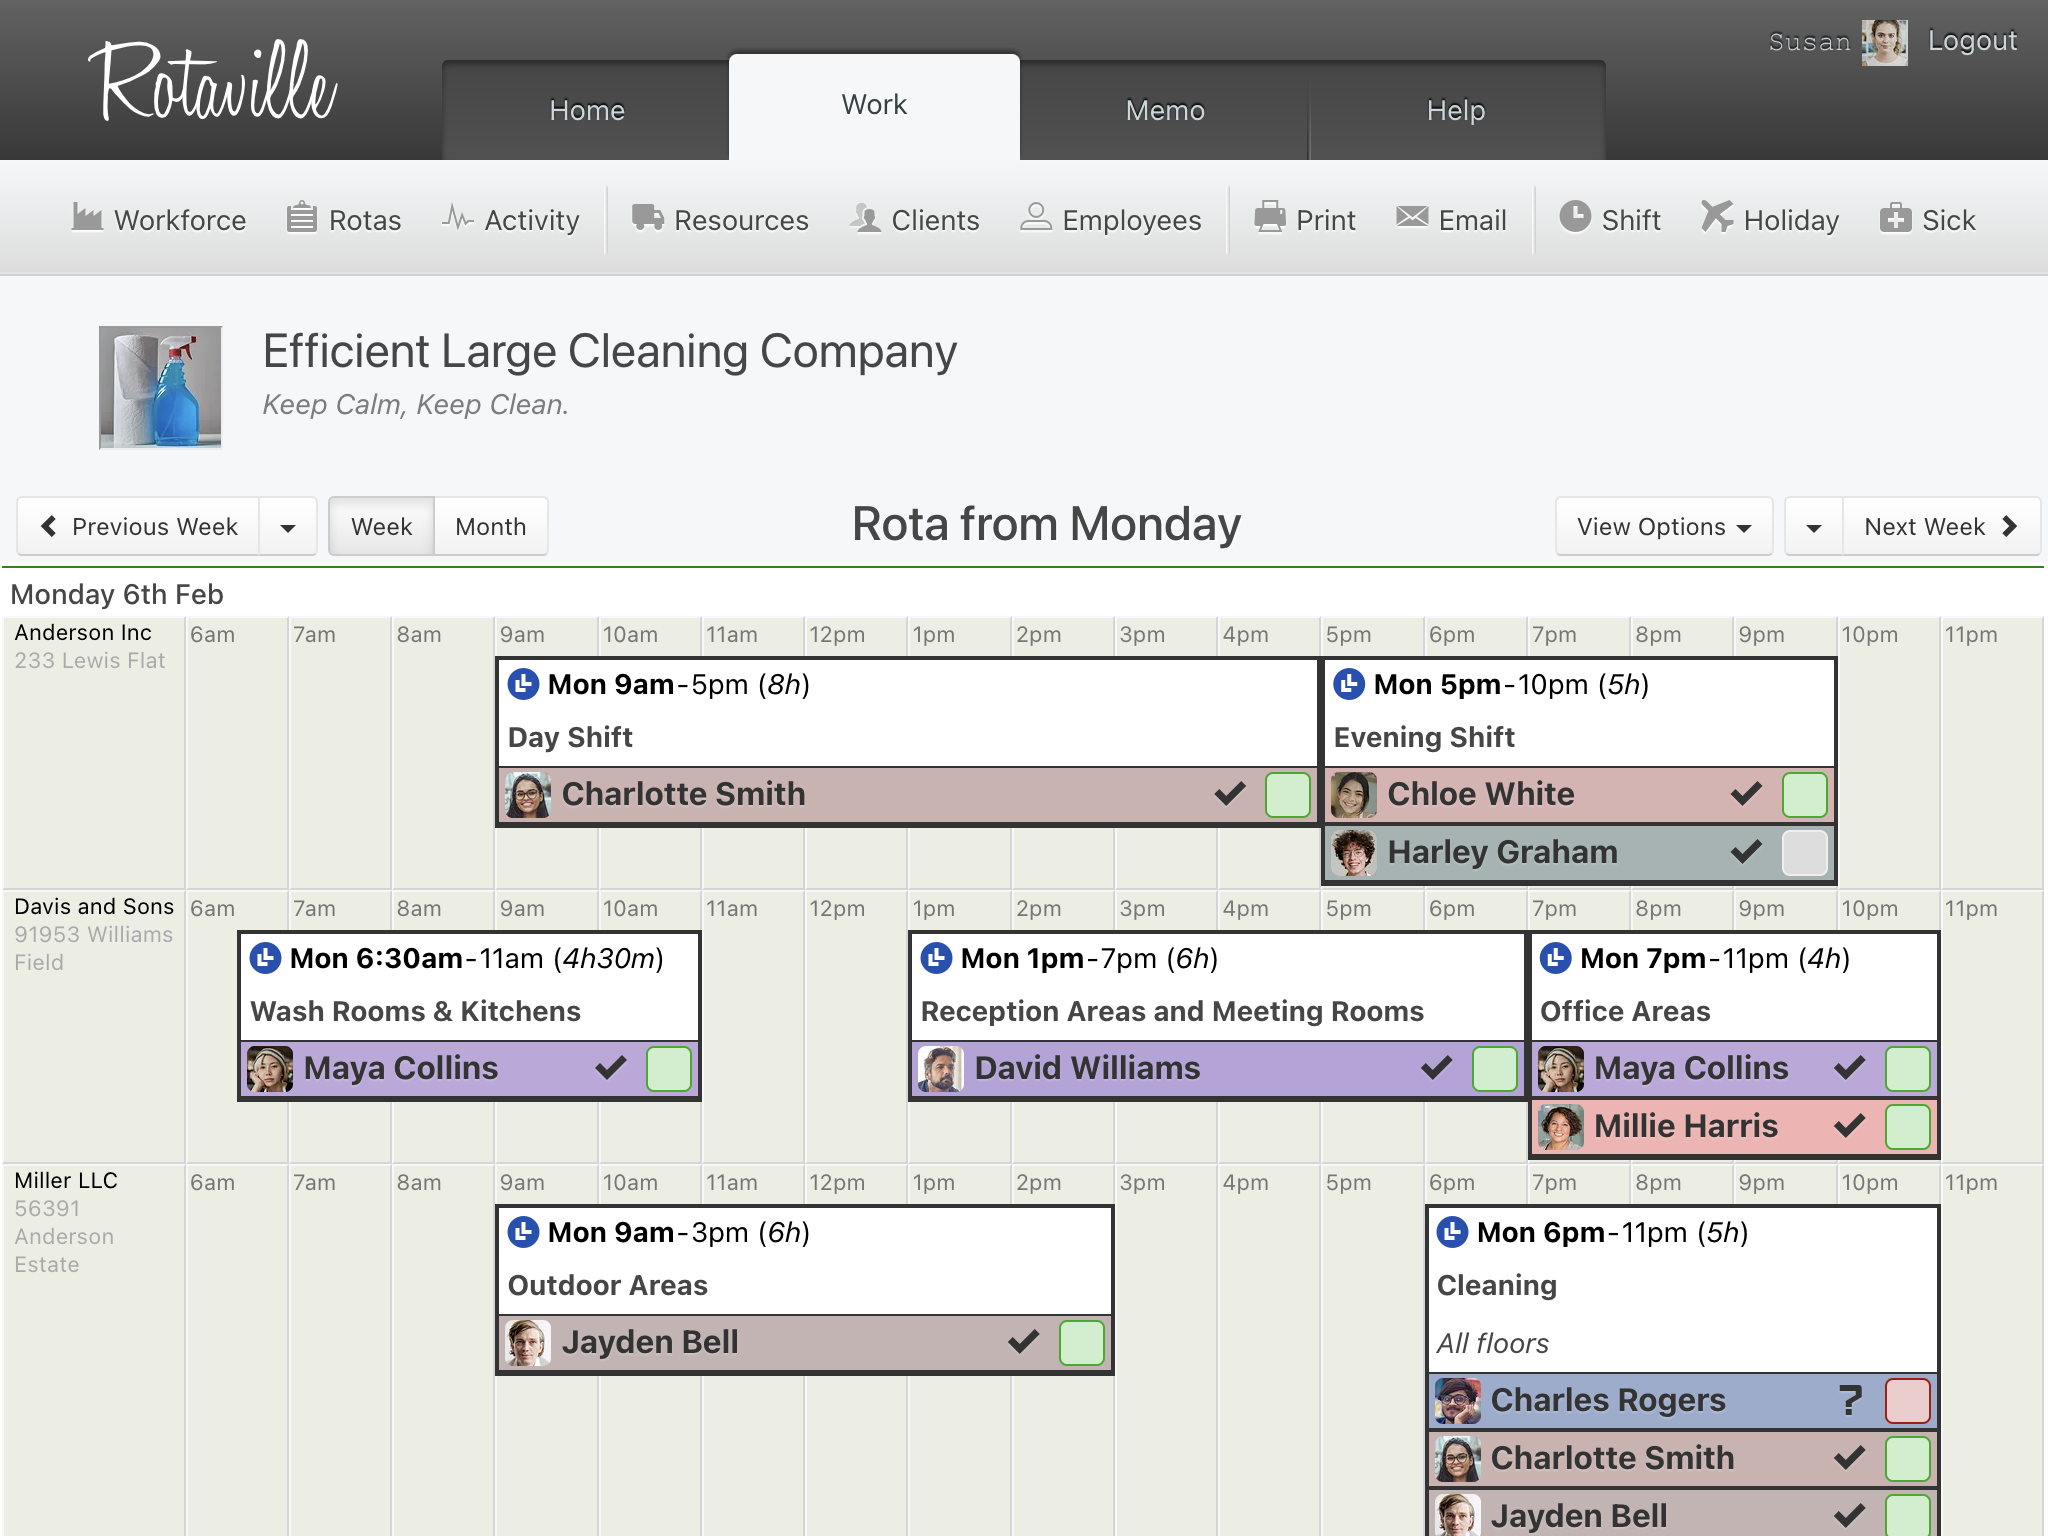The width and height of the screenshot is (2048, 1536).
Task: Switch to the Month view
Action: point(490,527)
